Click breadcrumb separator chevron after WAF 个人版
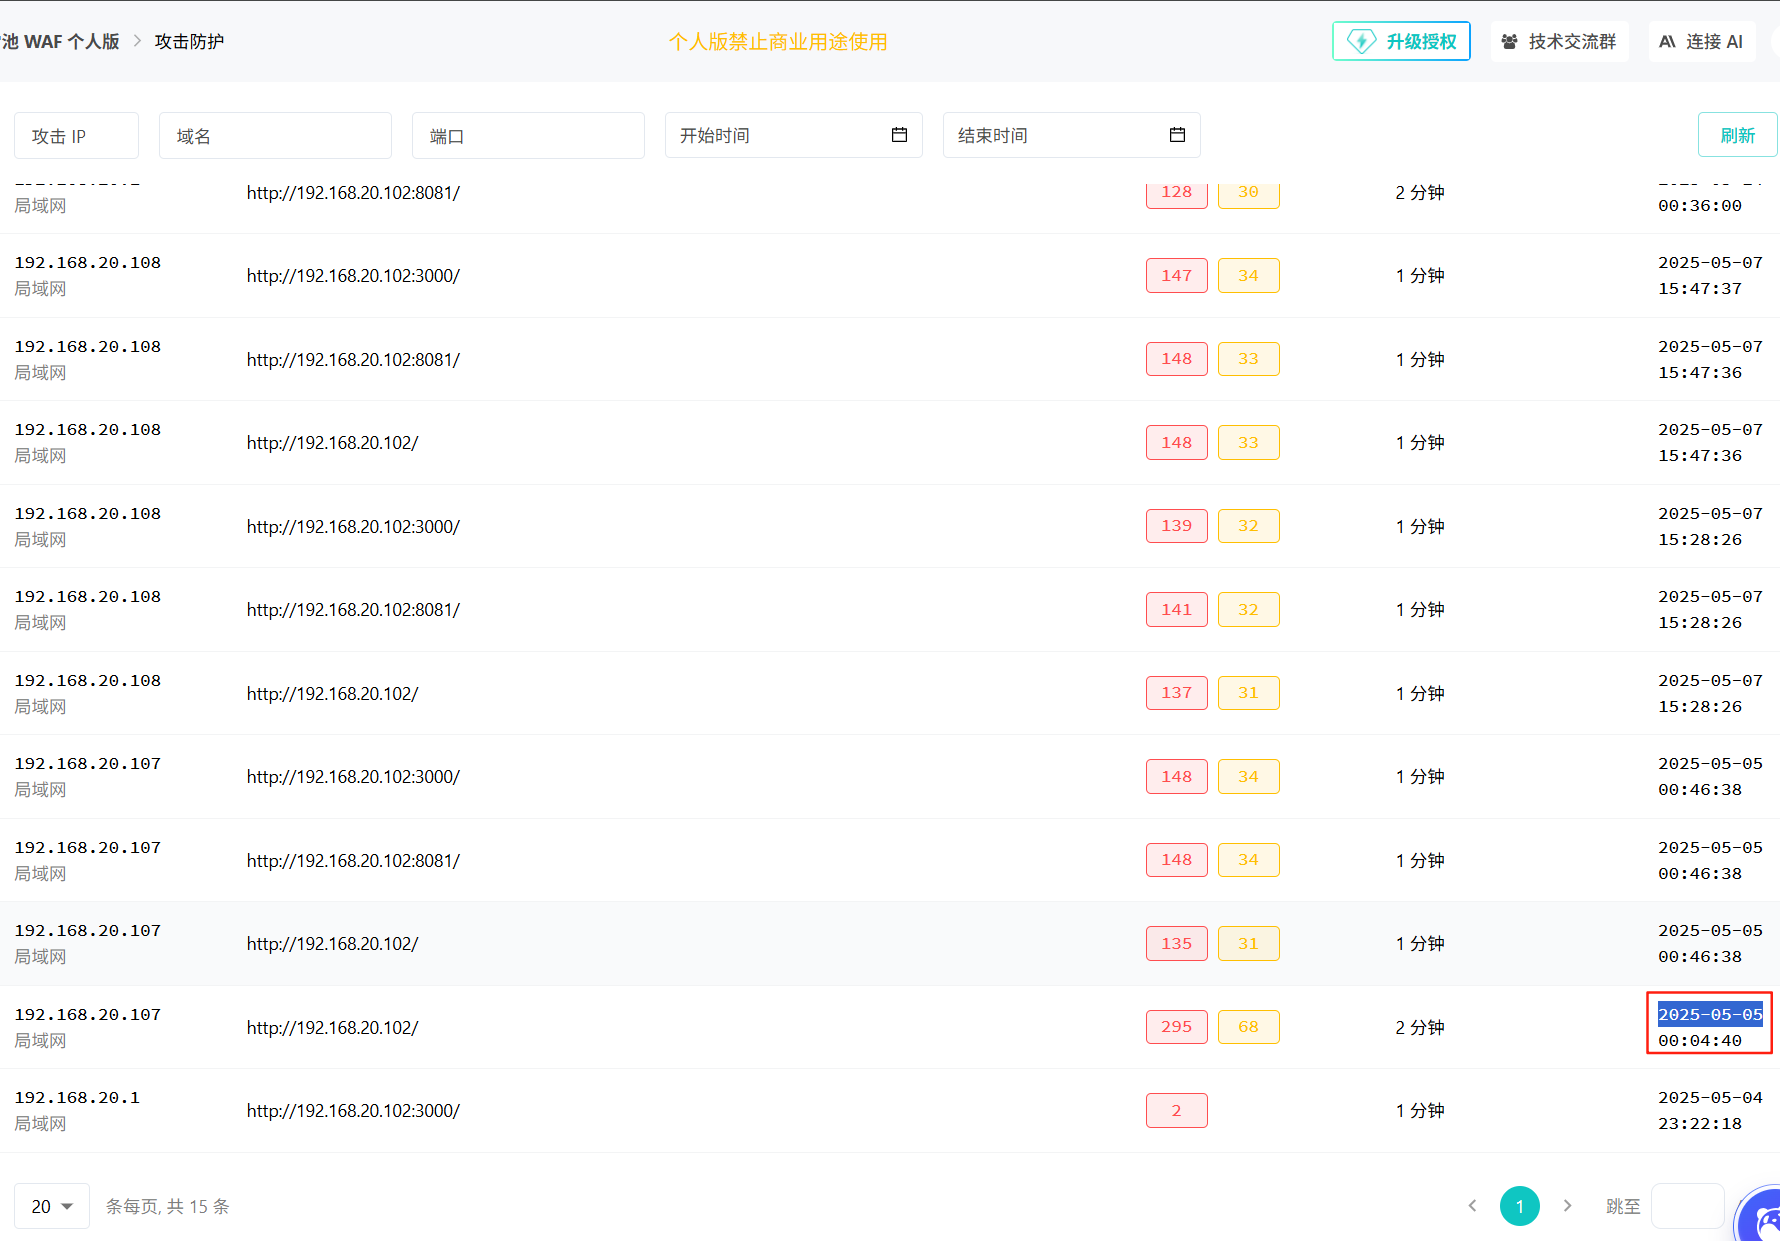This screenshot has height=1241, width=1780. (137, 41)
